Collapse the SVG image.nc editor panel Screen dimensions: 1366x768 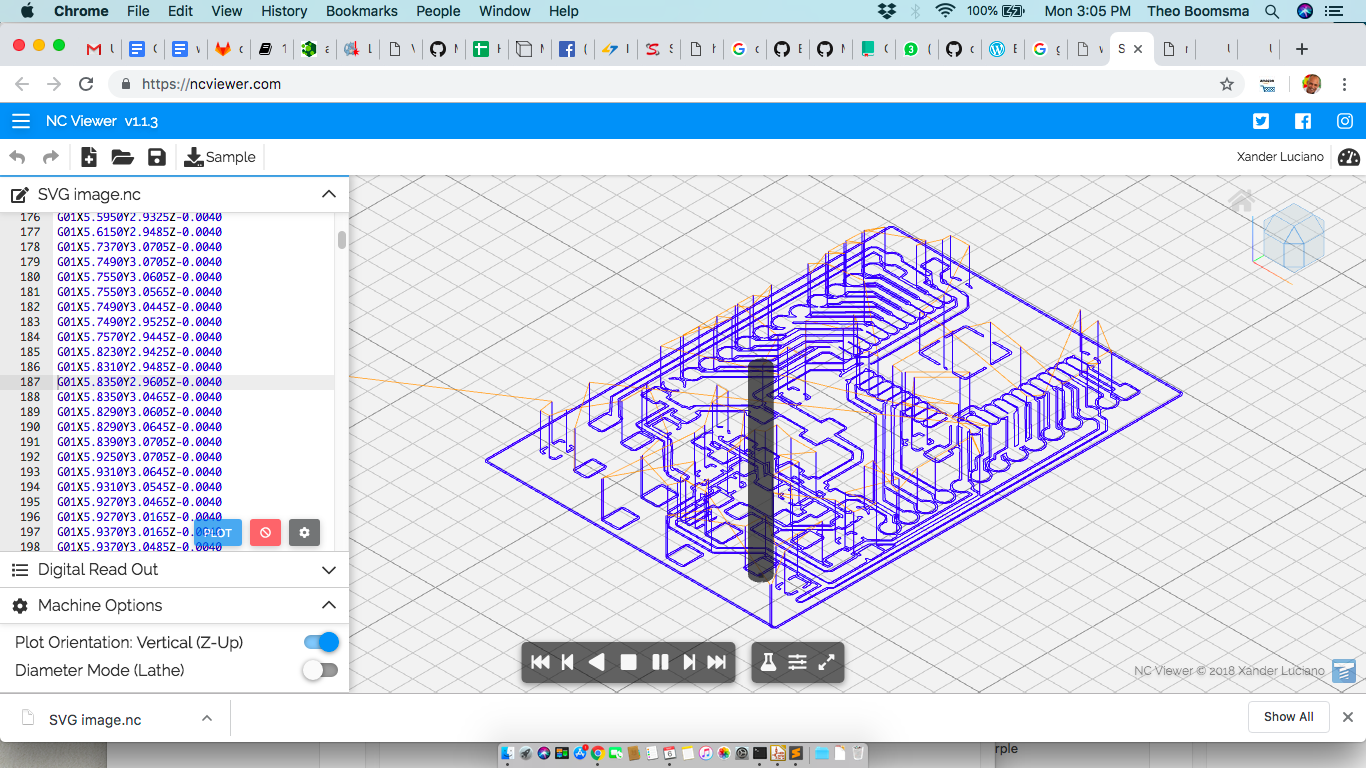(328, 194)
